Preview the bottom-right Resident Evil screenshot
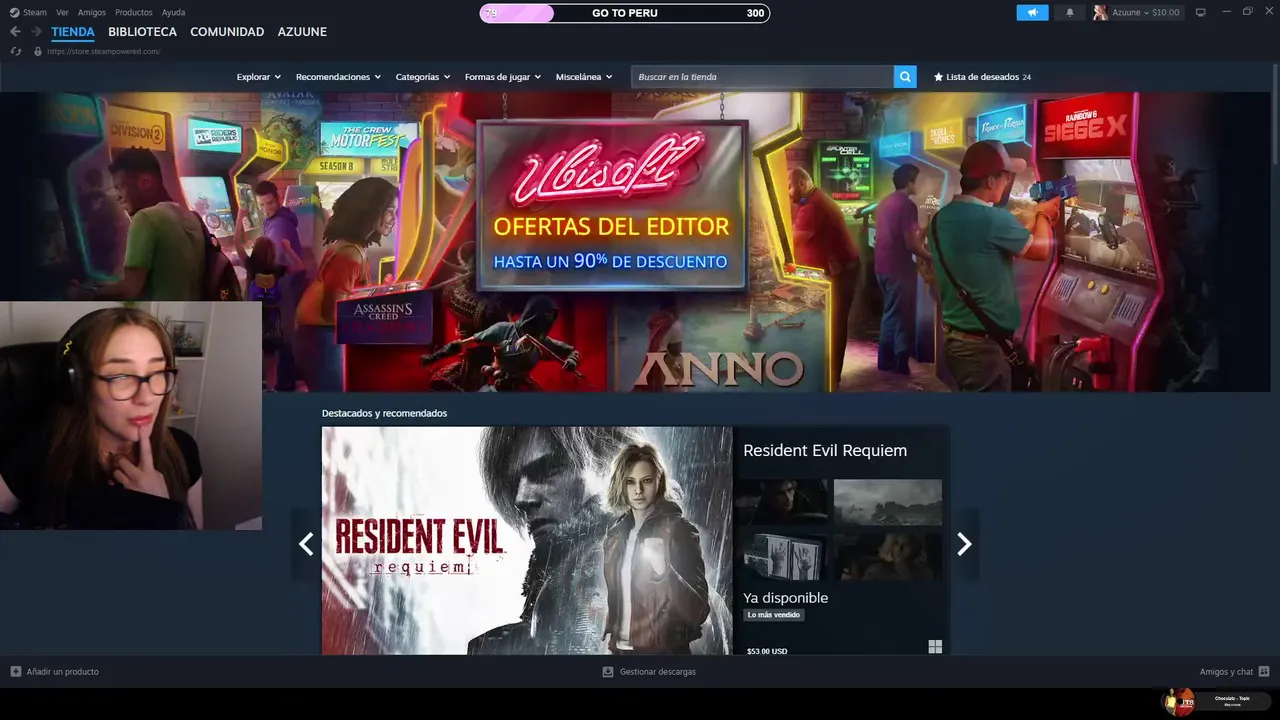The image size is (1280, 720). point(888,556)
